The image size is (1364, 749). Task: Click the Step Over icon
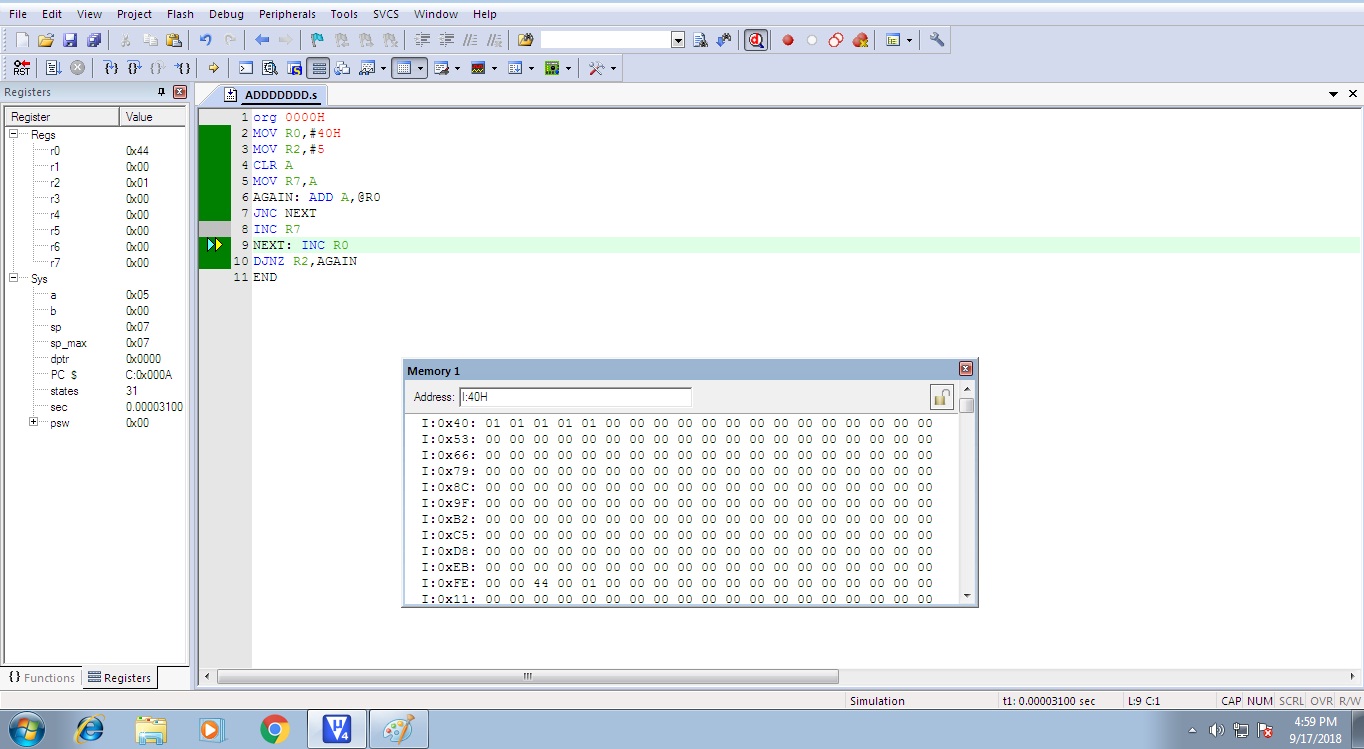[134, 68]
